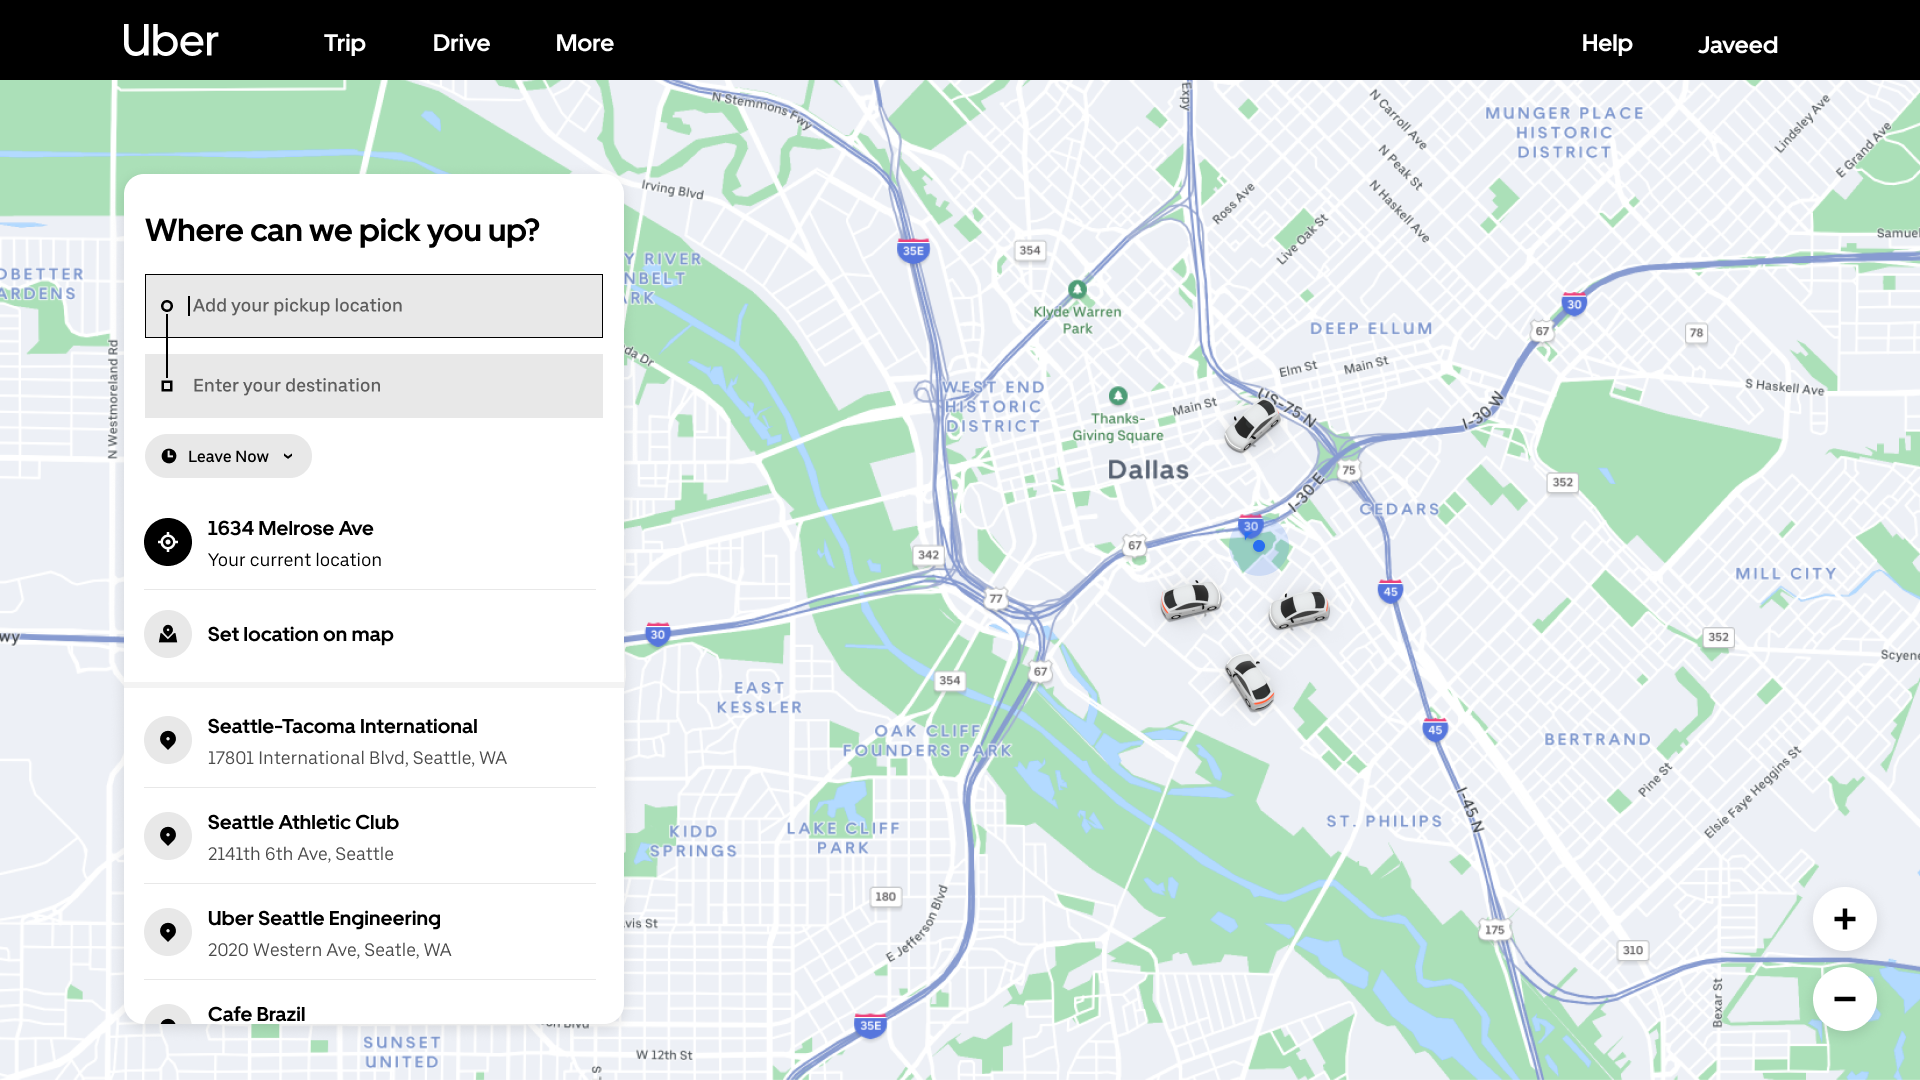Open the Drive menu
The height and width of the screenshot is (1080, 1920).
[461, 43]
